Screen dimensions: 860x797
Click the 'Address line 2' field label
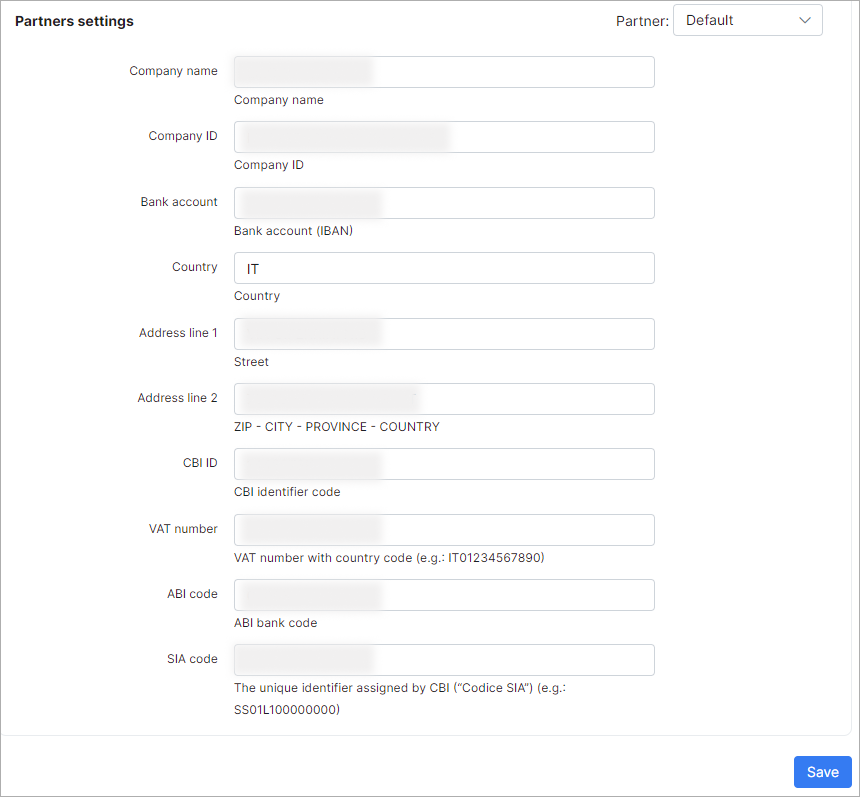tap(177, 398)
